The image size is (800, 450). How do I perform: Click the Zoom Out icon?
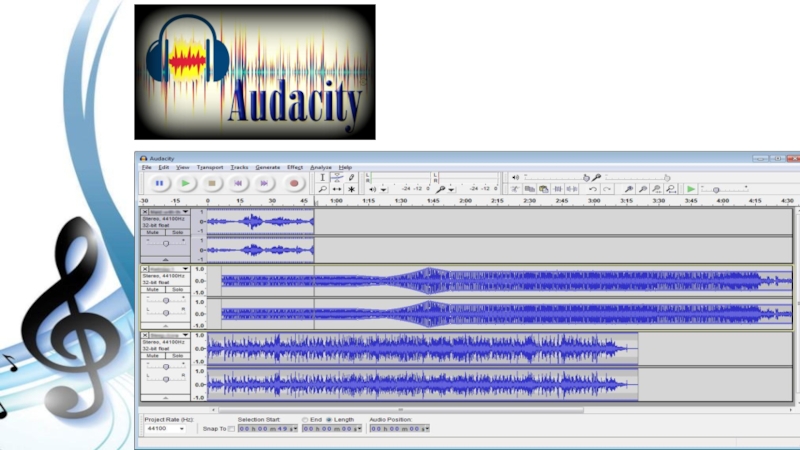[x=643, y=189]
